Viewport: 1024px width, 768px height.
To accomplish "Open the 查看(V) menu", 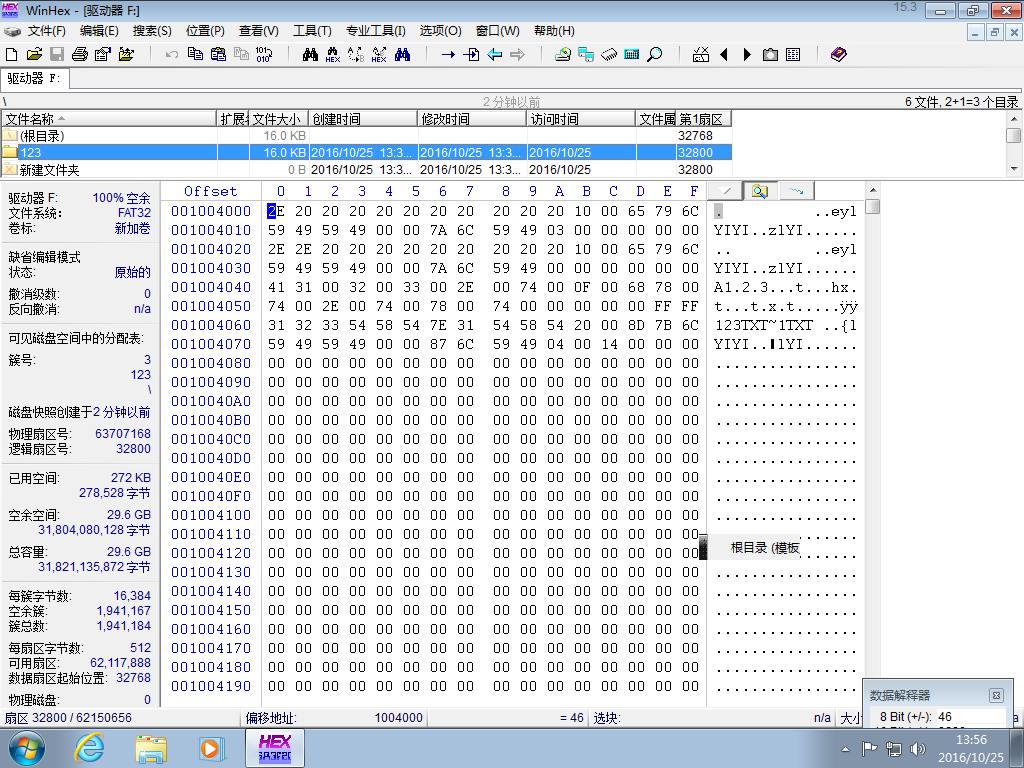I will 259,31.
